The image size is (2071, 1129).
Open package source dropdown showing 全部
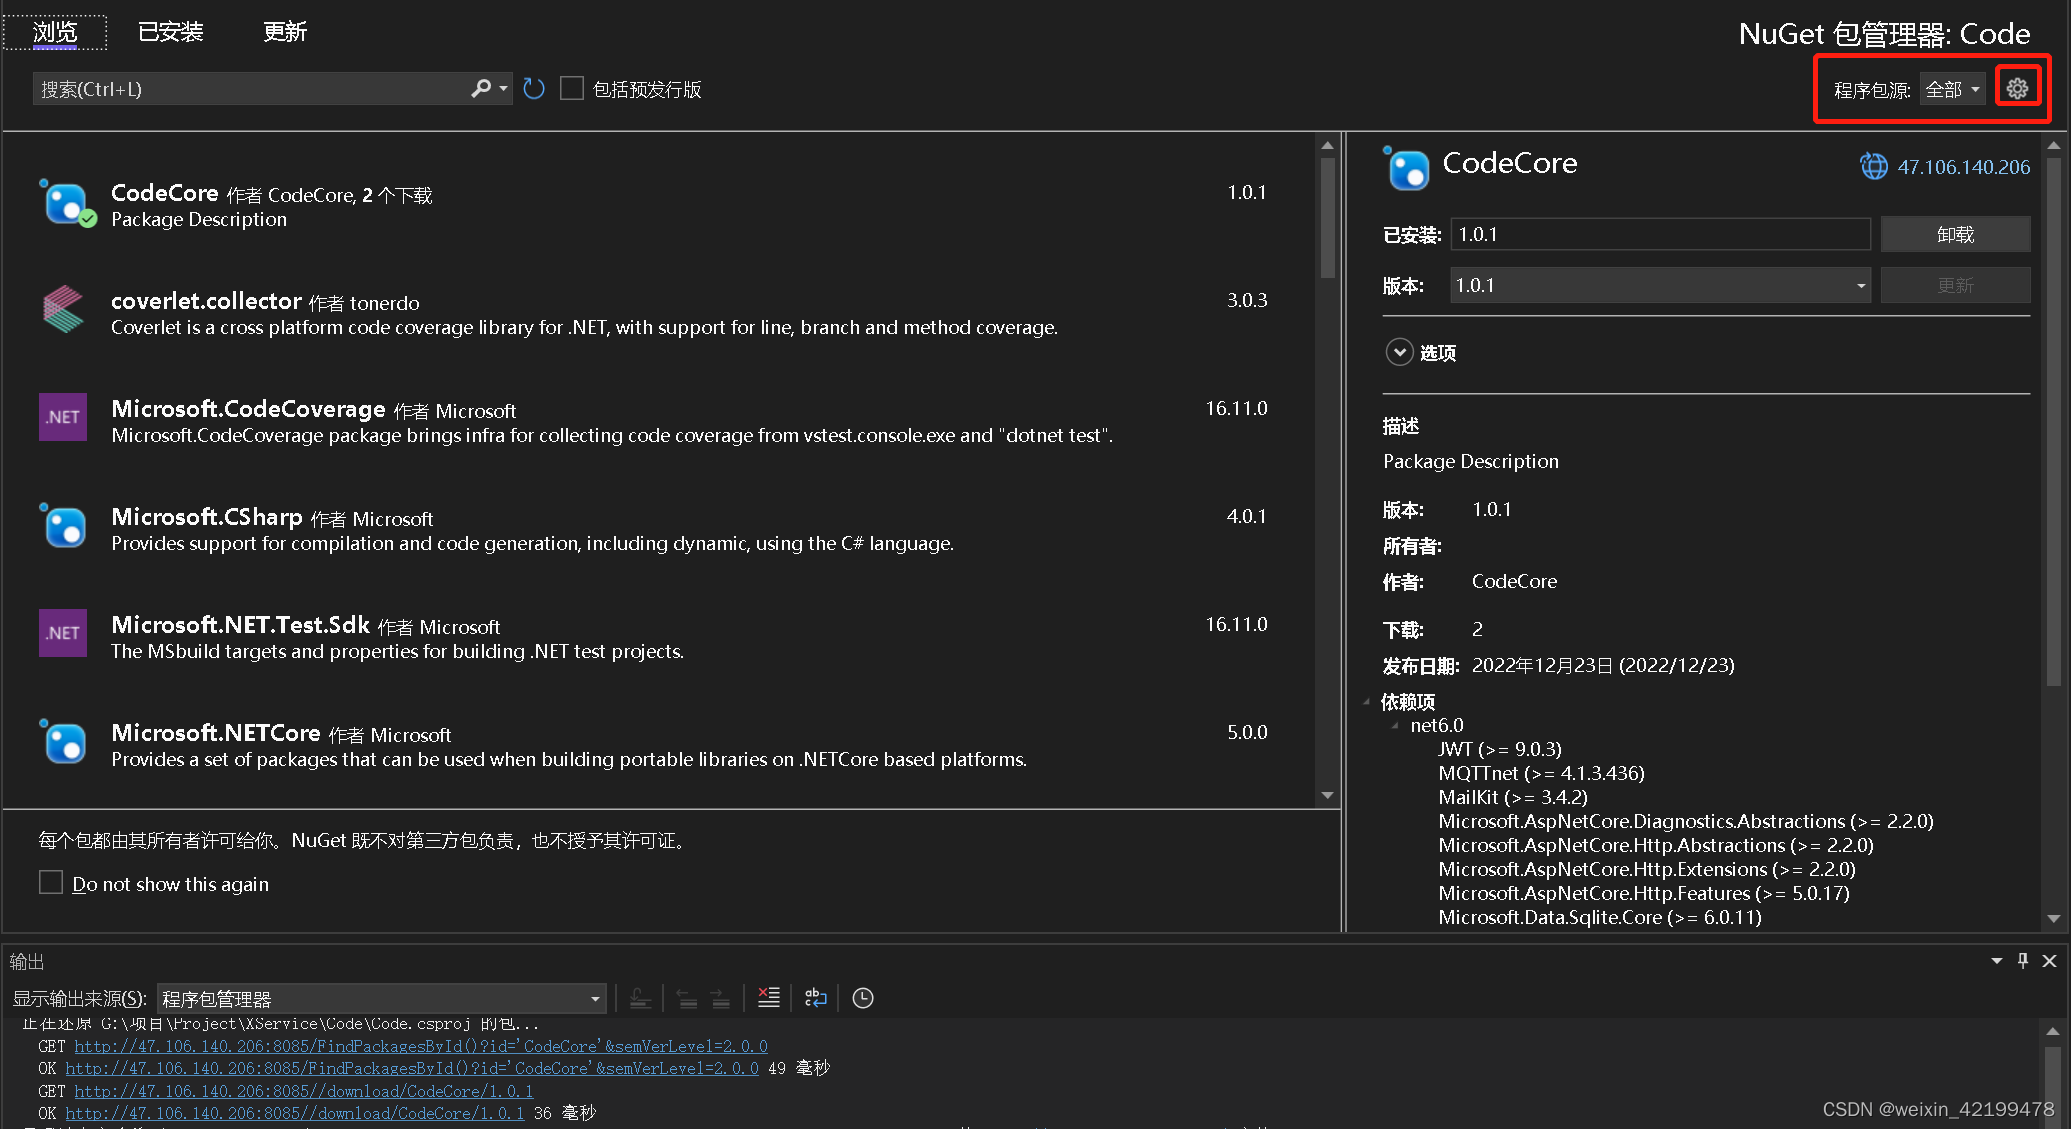click(1952, 89)
